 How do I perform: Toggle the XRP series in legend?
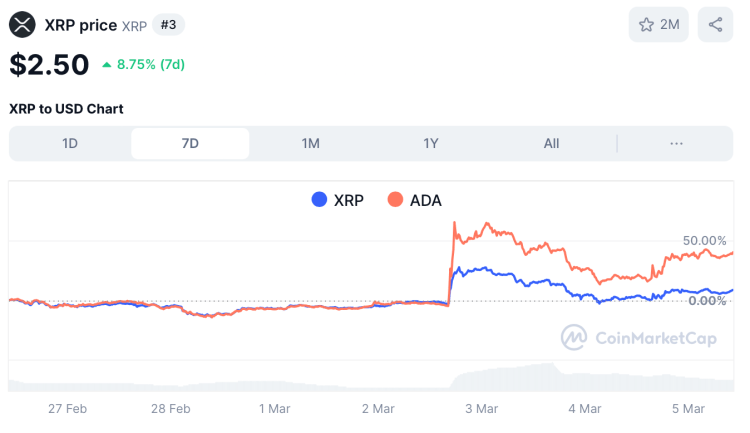pos(337,200)
